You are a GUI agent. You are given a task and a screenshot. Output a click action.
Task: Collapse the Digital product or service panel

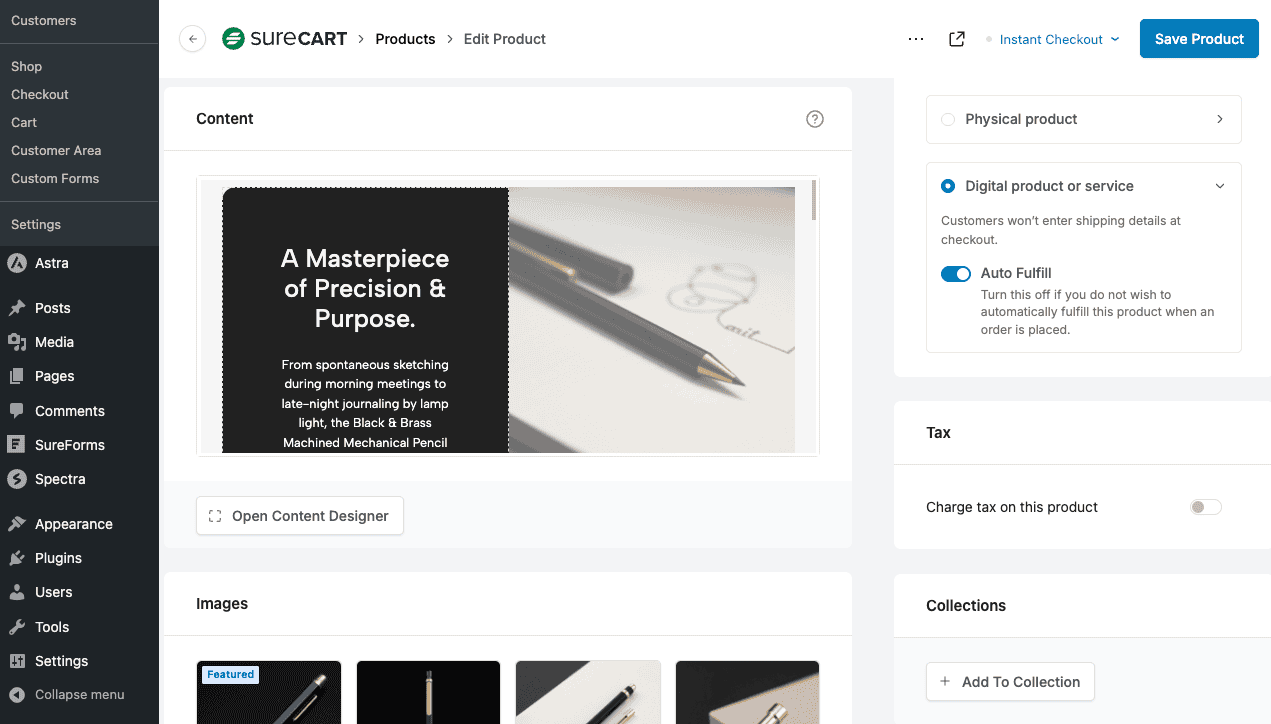pyautogui.click(x=1220, y=186)
